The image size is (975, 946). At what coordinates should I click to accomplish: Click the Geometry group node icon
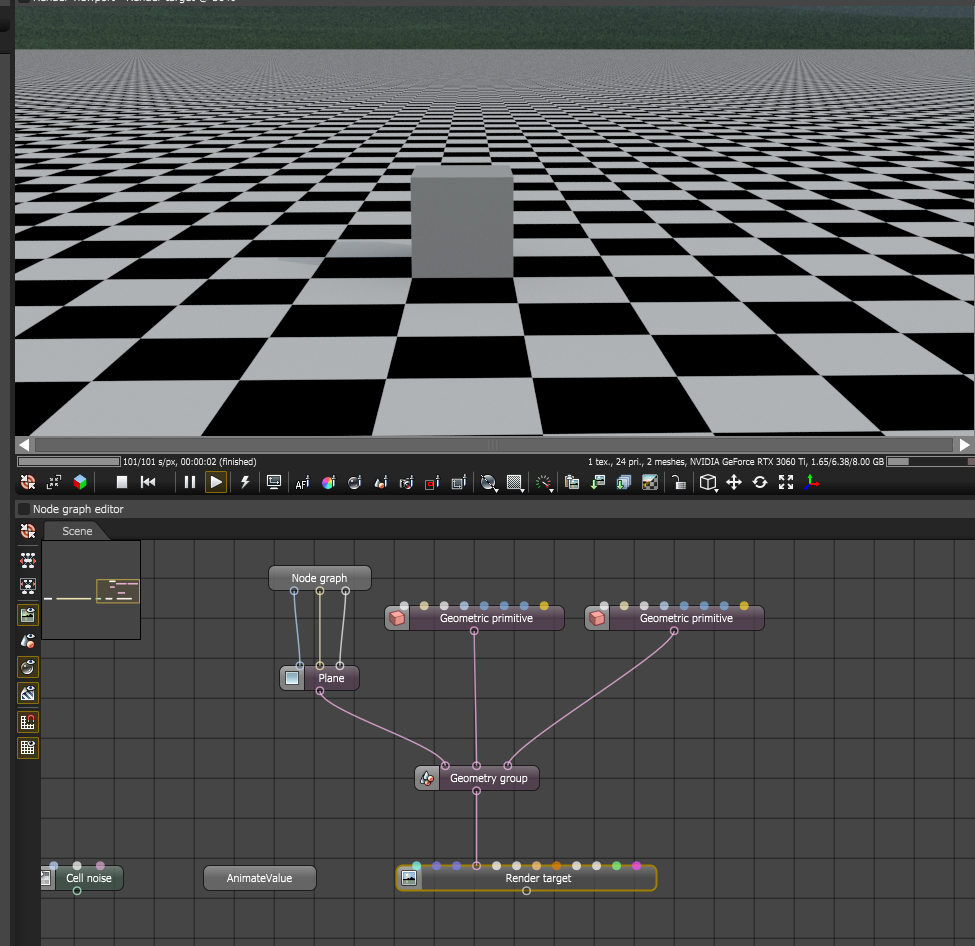[x=427, y=778]
